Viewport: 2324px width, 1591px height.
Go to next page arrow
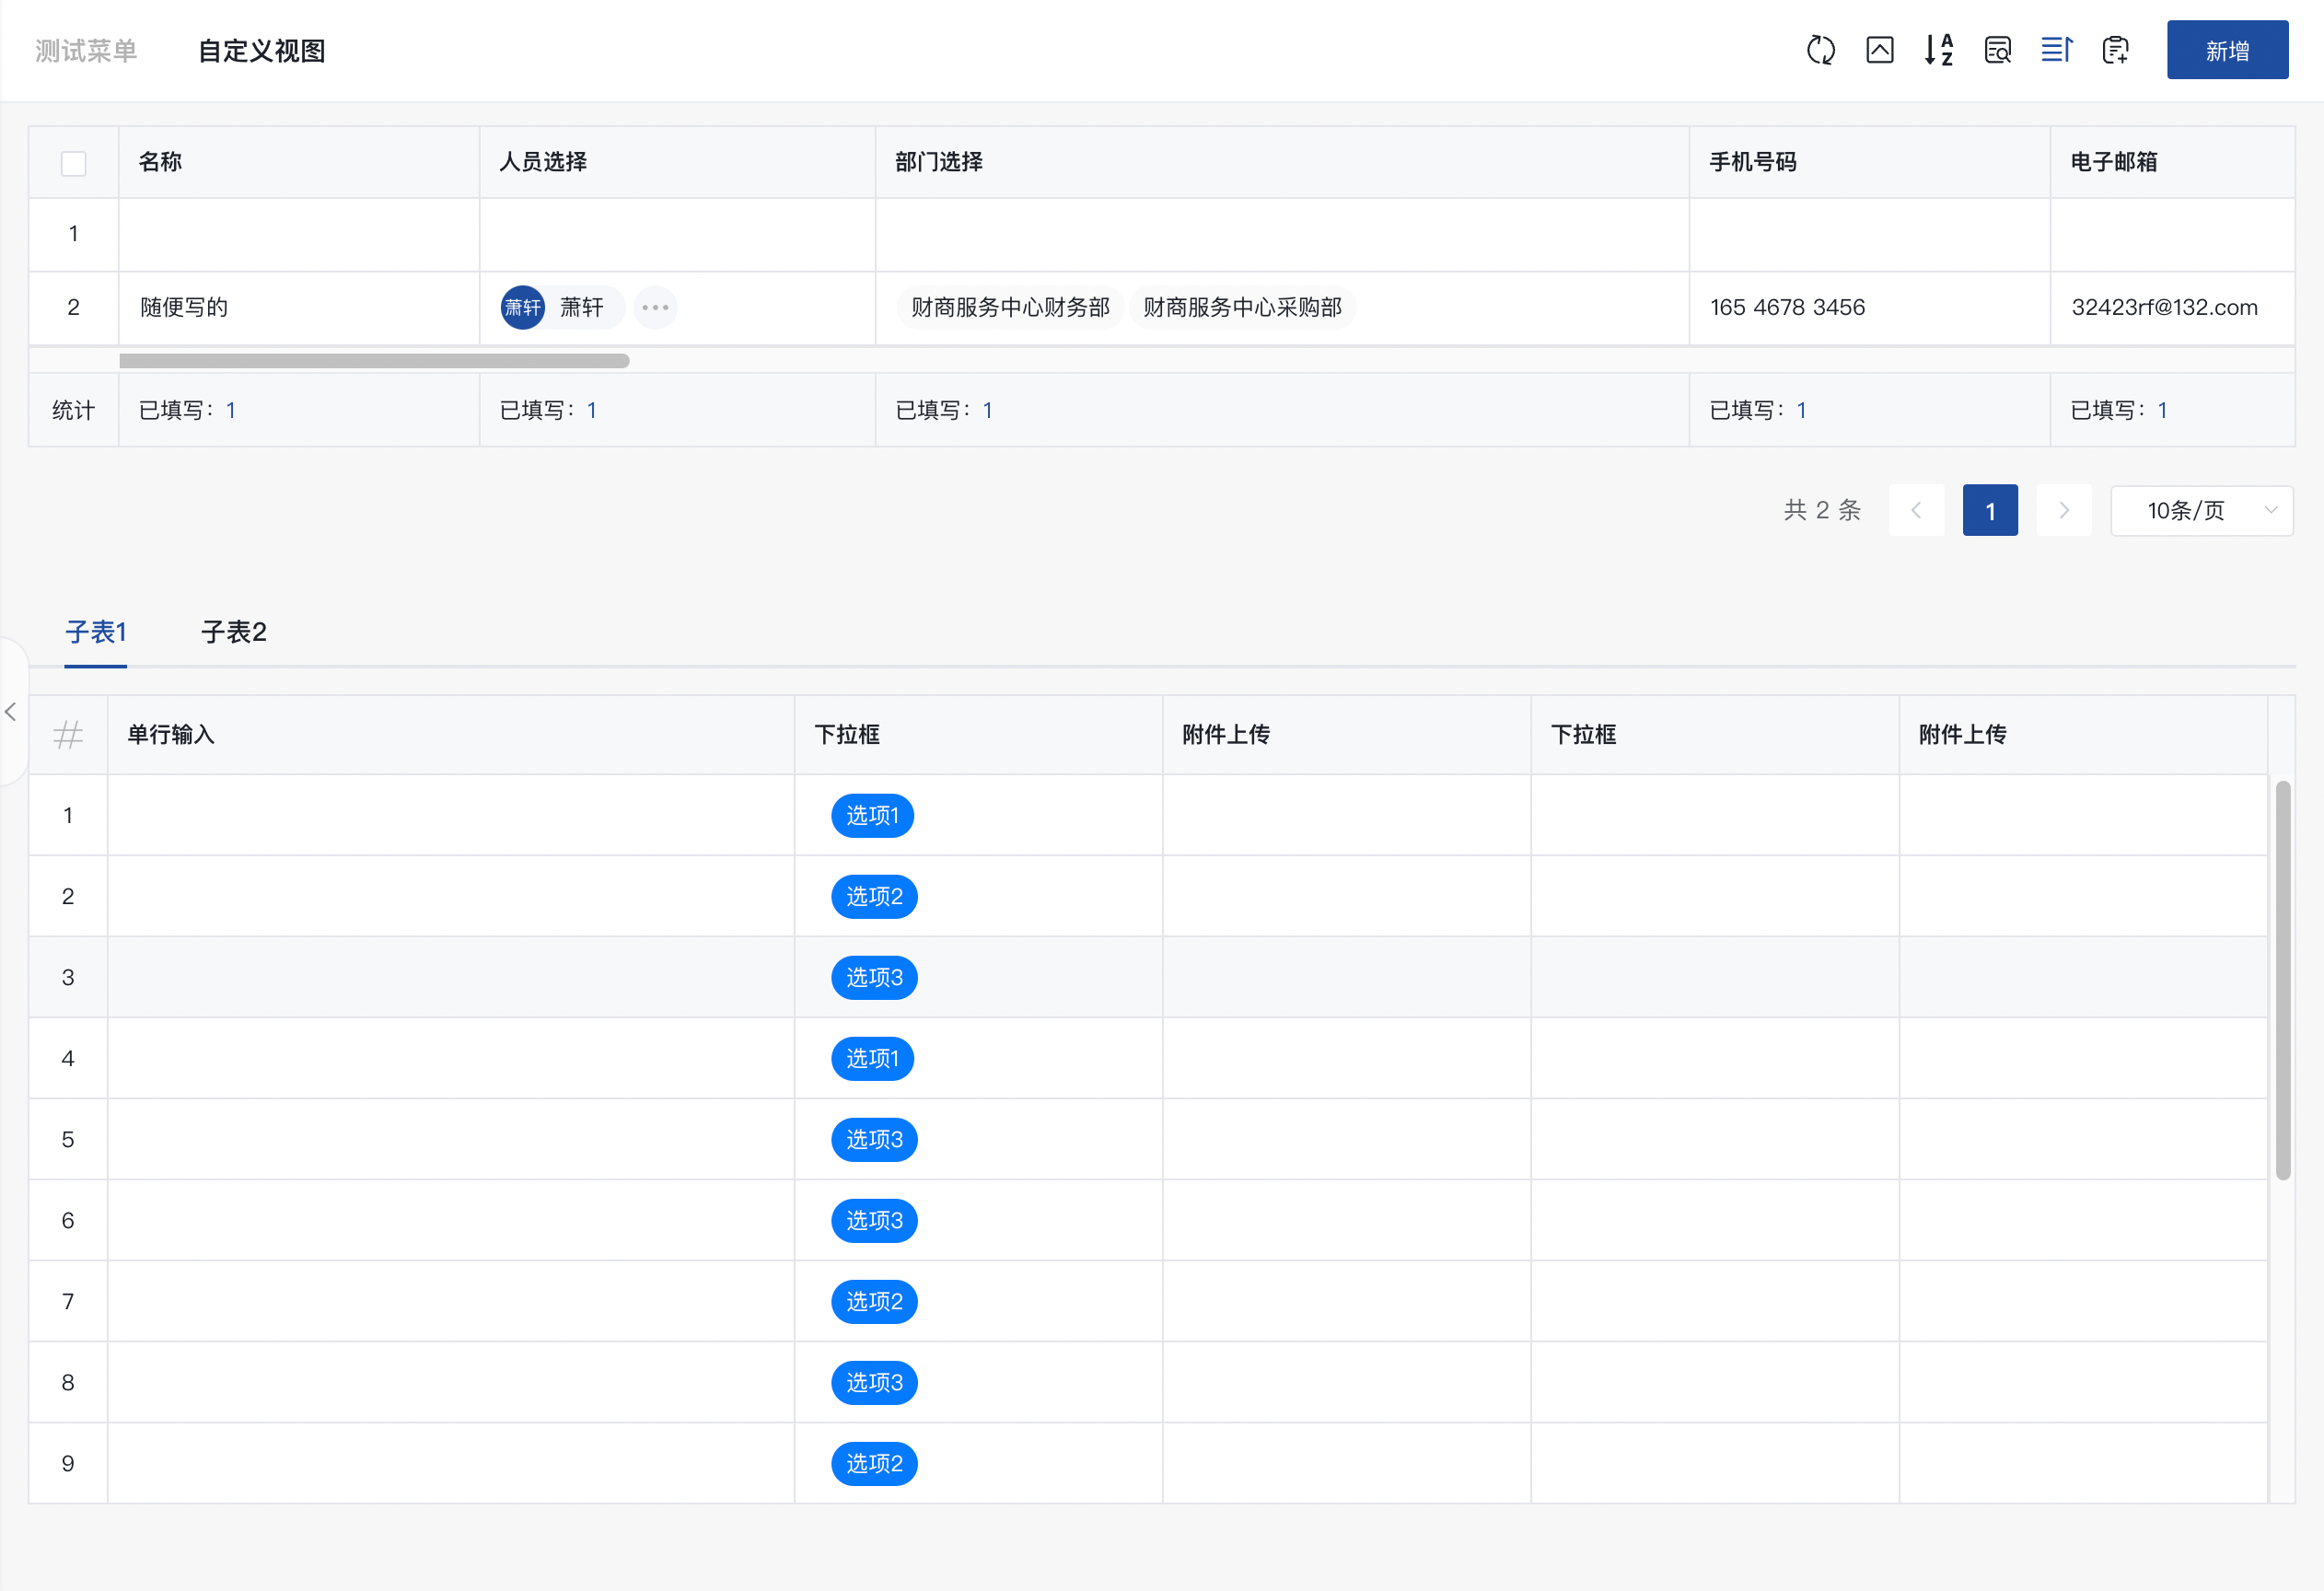2063,511
